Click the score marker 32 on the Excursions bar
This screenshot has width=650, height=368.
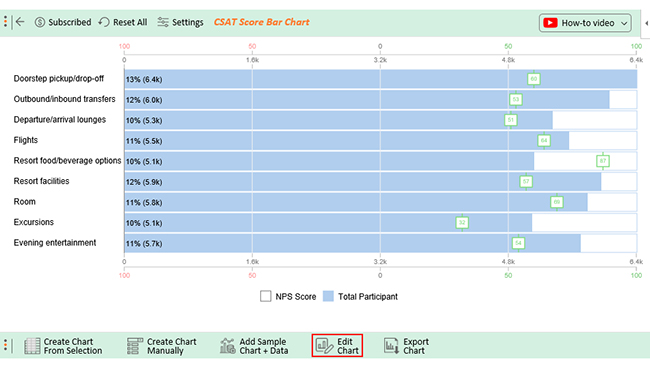[x=462, y=223]
